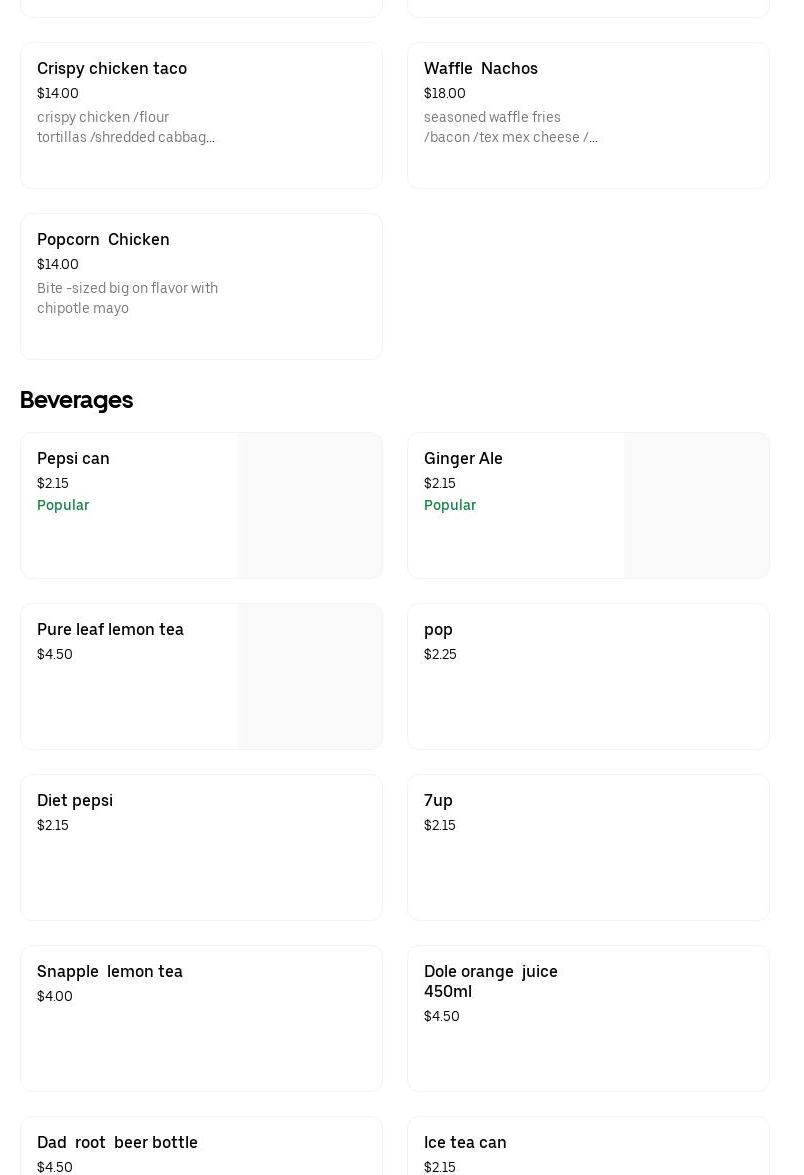Viewport: 804px width, 1175px height.
Task: Open the Pure leaf lemon tea title
Action: (110, 630)
